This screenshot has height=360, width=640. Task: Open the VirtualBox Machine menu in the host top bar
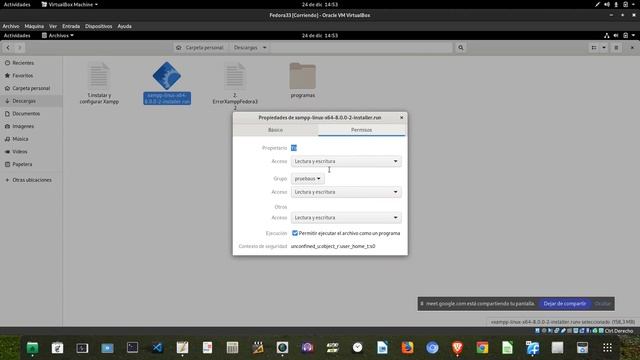coord(70,4)
